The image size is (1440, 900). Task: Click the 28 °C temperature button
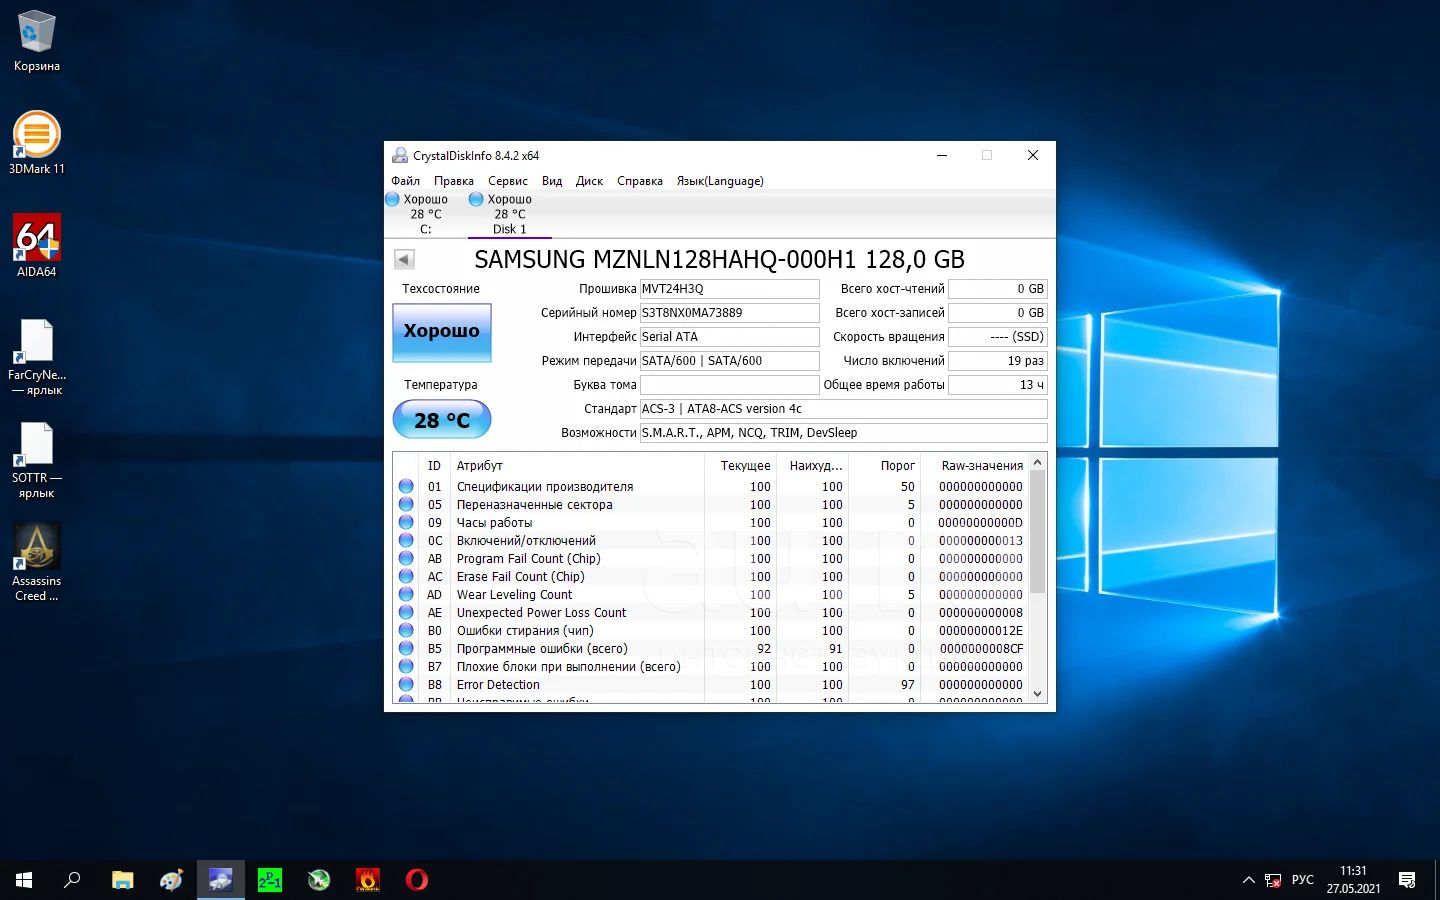click(x=442, y=420)
